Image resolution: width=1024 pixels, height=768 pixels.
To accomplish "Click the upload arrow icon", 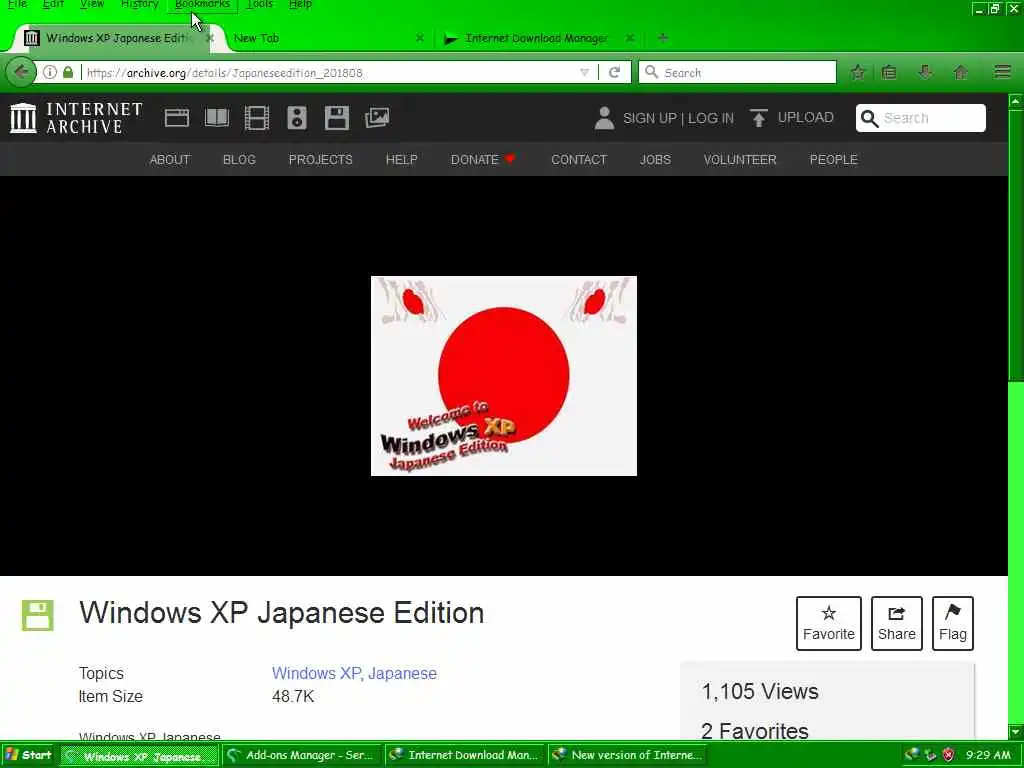I will (758, 118).
